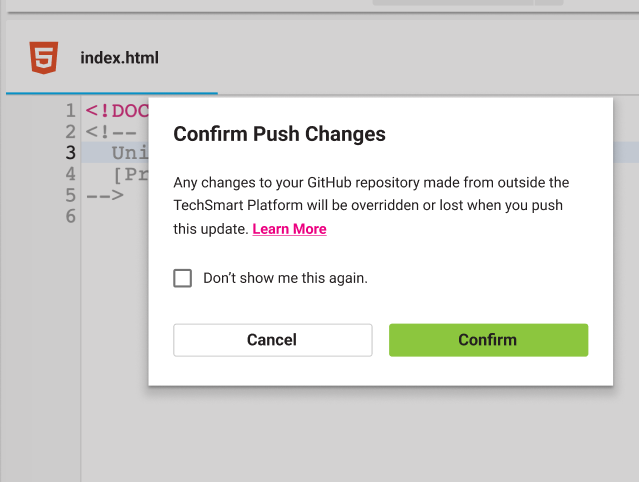Select line number 4 in the gutter
639x482 pixels.
click(x=71, y=174)
